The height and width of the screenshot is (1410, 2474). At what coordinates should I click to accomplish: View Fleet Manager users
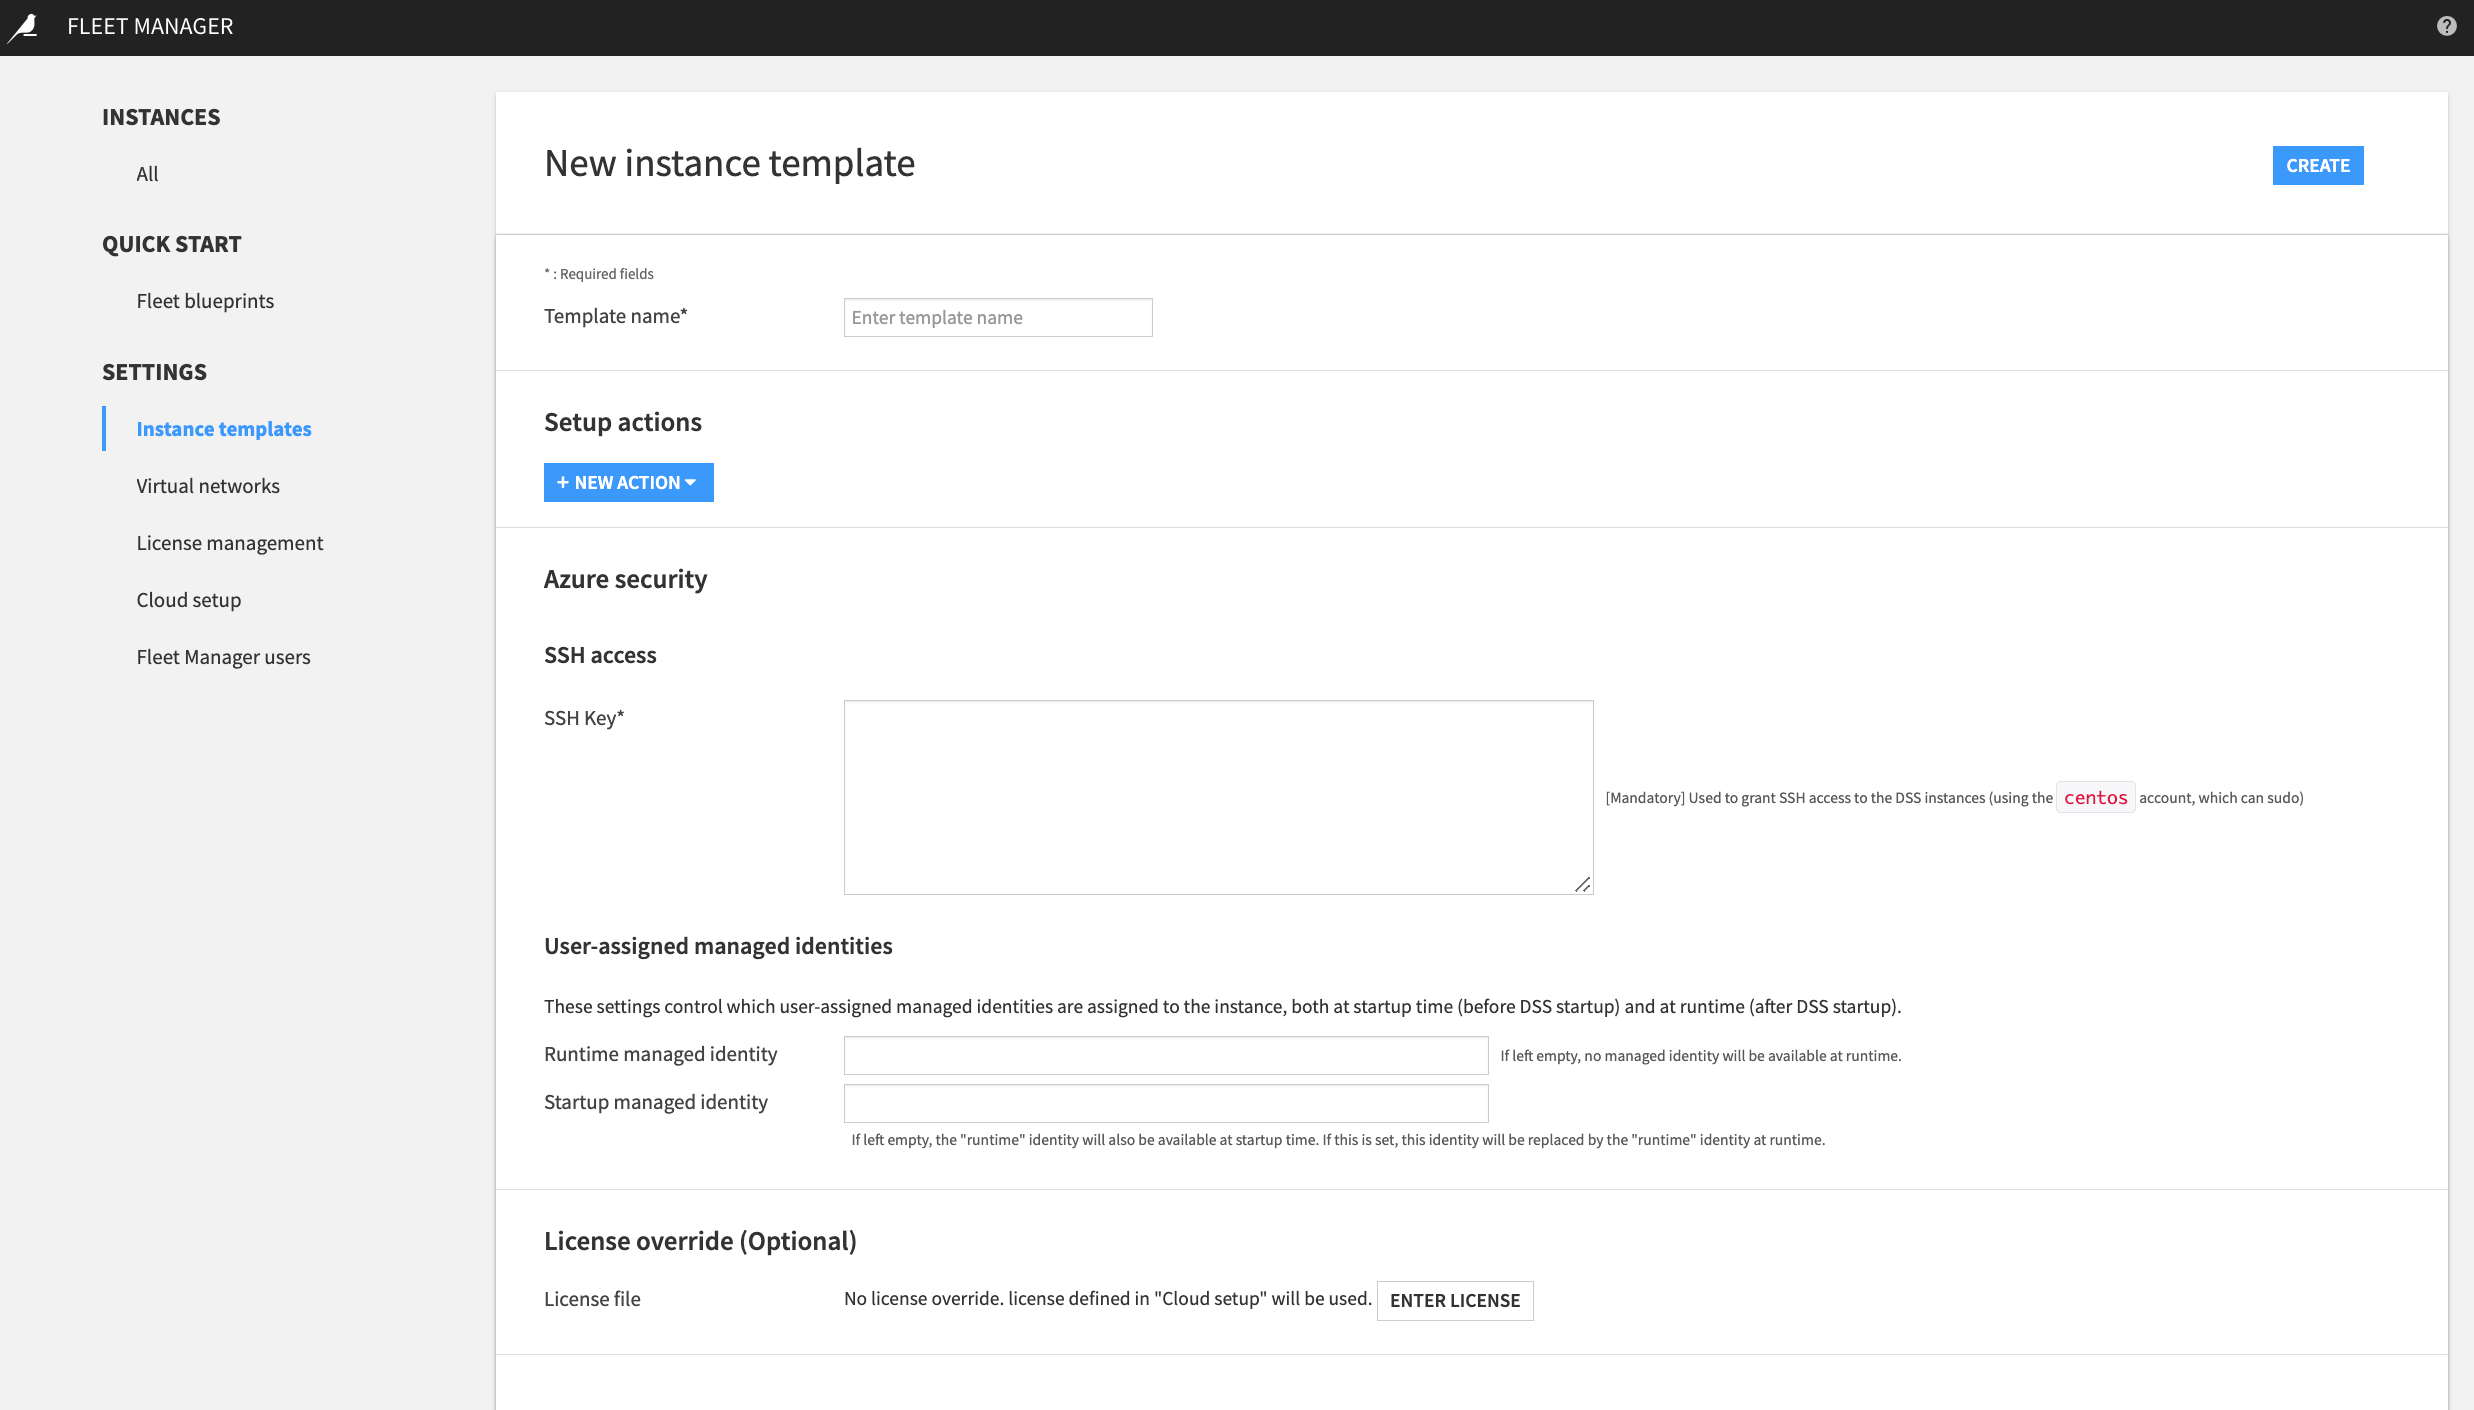[x=223, y=656]
